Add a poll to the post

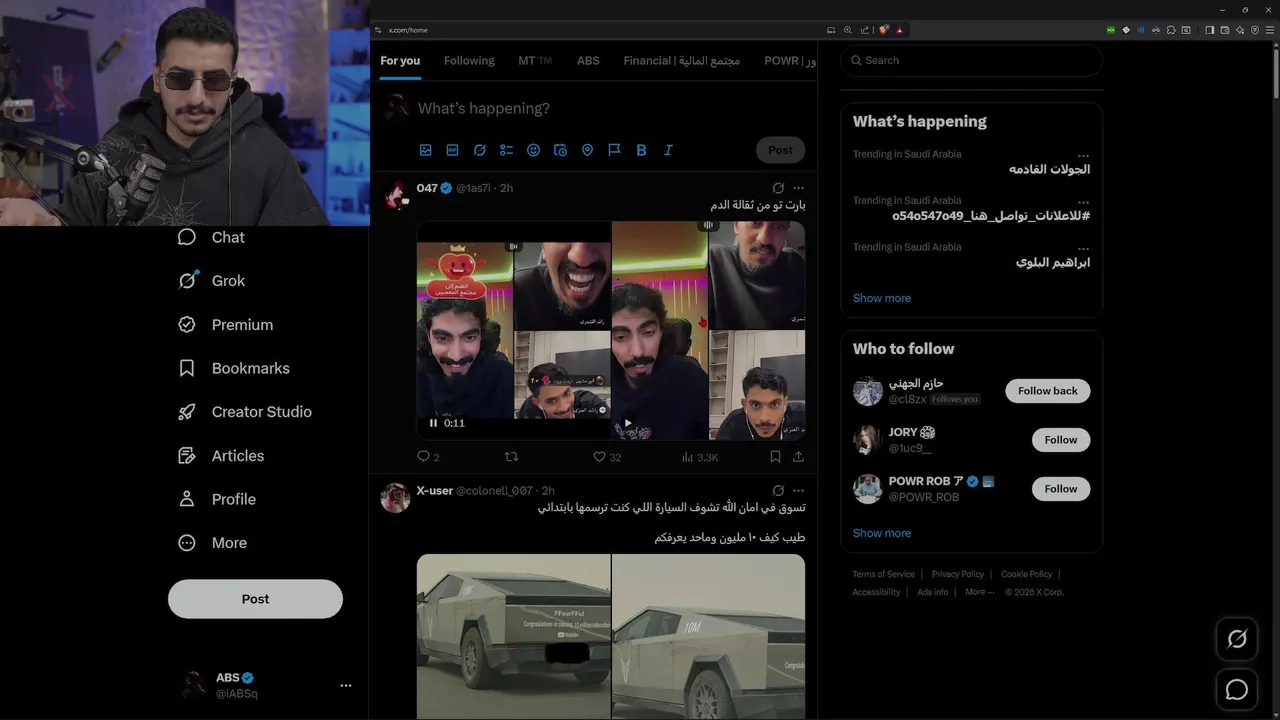pos(506,150)
